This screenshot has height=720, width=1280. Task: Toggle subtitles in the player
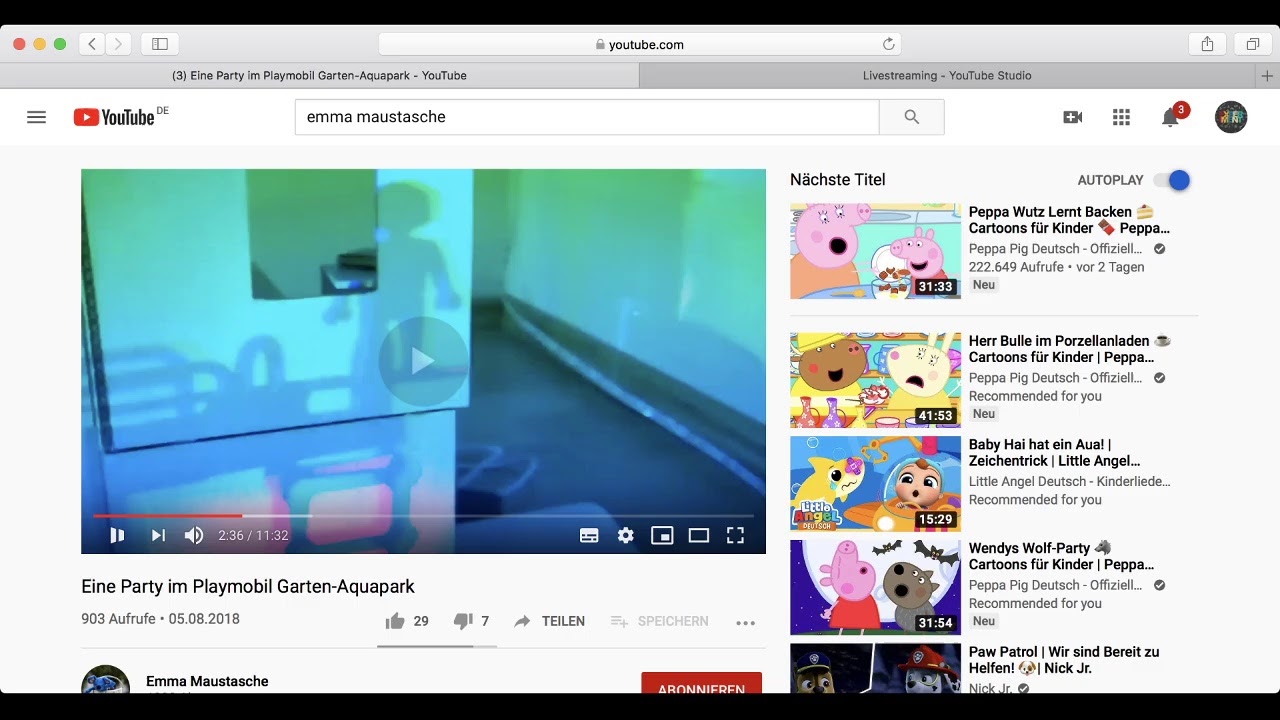[x=589, y=535]
